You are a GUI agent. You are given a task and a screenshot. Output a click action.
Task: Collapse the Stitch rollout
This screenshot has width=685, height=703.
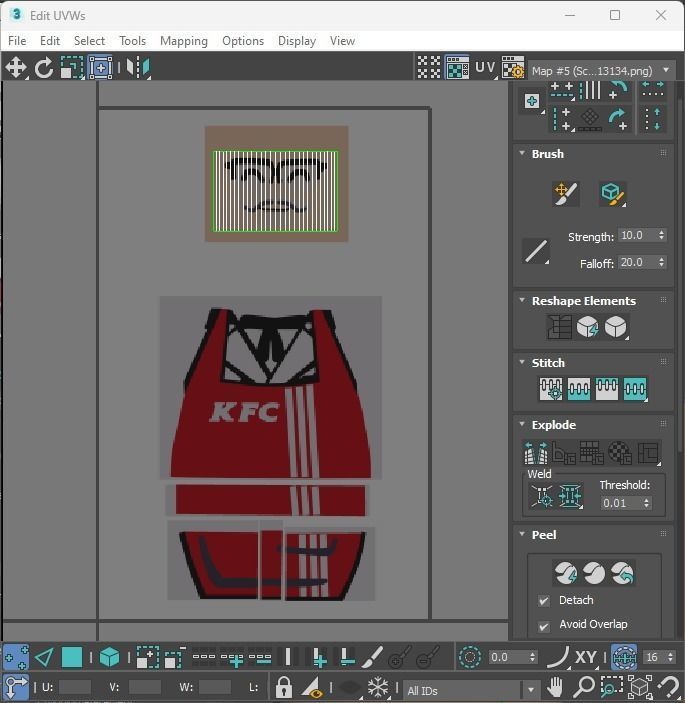click(522, 362)
